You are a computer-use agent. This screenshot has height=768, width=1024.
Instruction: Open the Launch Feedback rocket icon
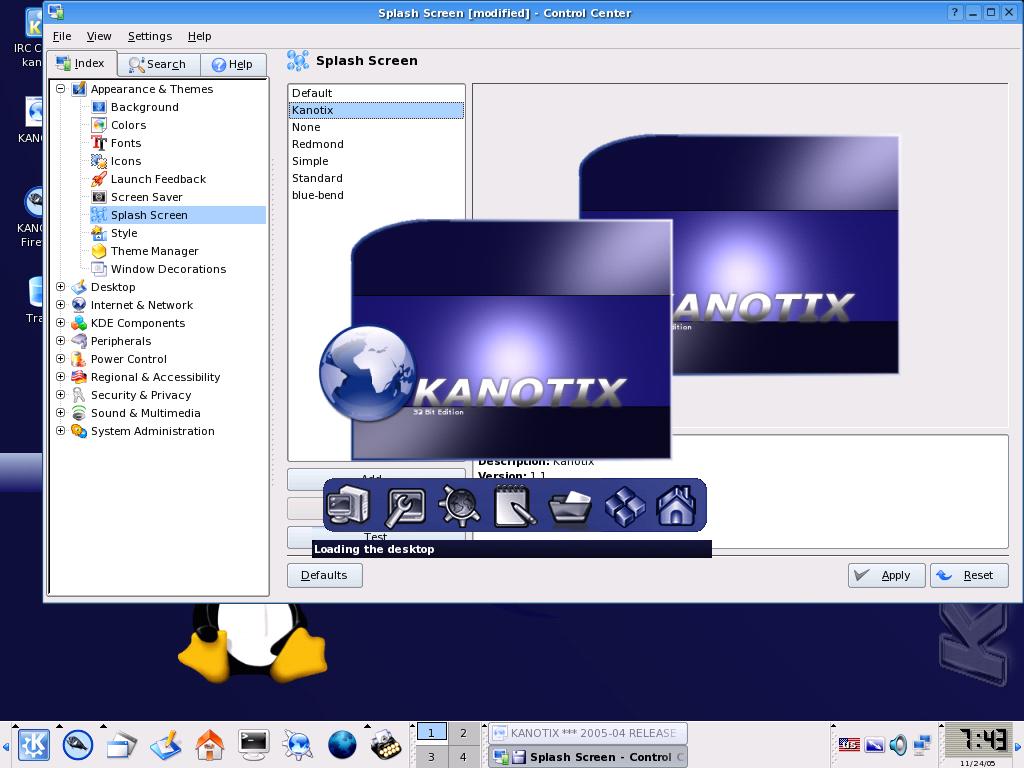[99, 179]
